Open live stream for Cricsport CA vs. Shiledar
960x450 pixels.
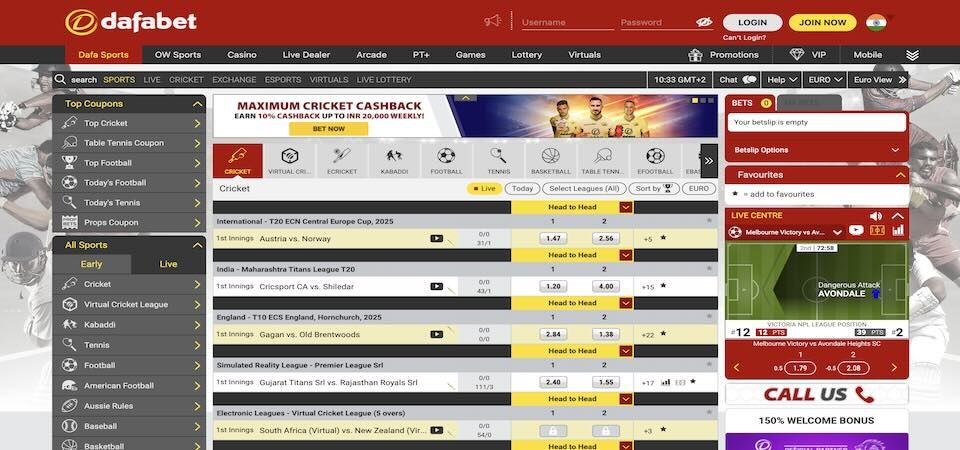tap(437, 287)
